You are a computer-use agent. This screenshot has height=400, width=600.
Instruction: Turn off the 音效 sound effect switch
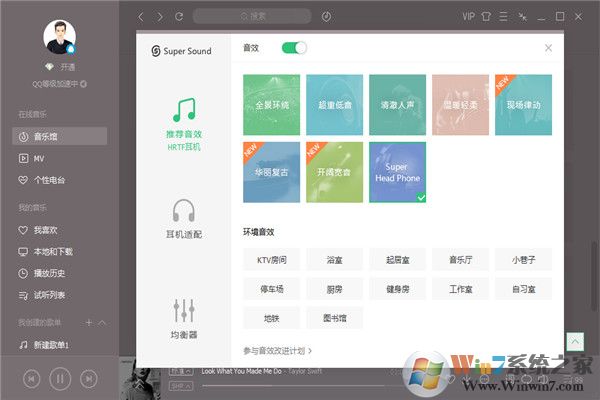(x=294, y=48)
